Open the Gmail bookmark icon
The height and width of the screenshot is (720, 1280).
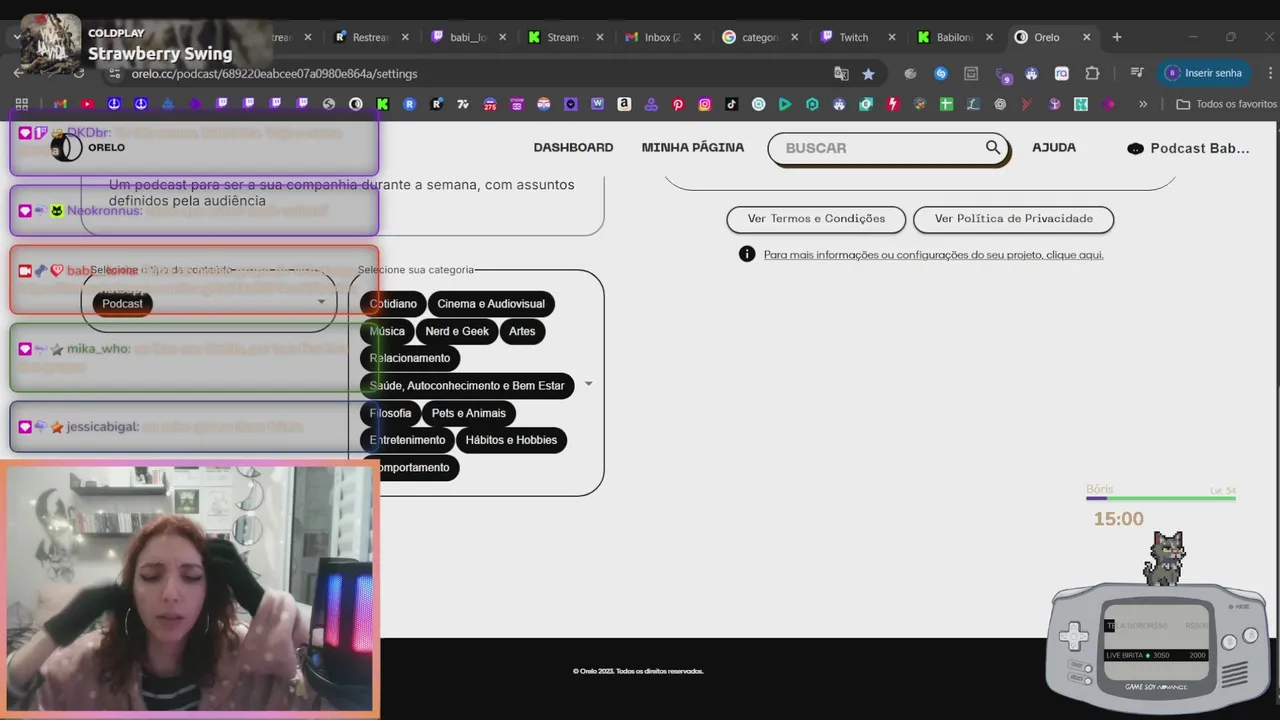coord(60,104)
